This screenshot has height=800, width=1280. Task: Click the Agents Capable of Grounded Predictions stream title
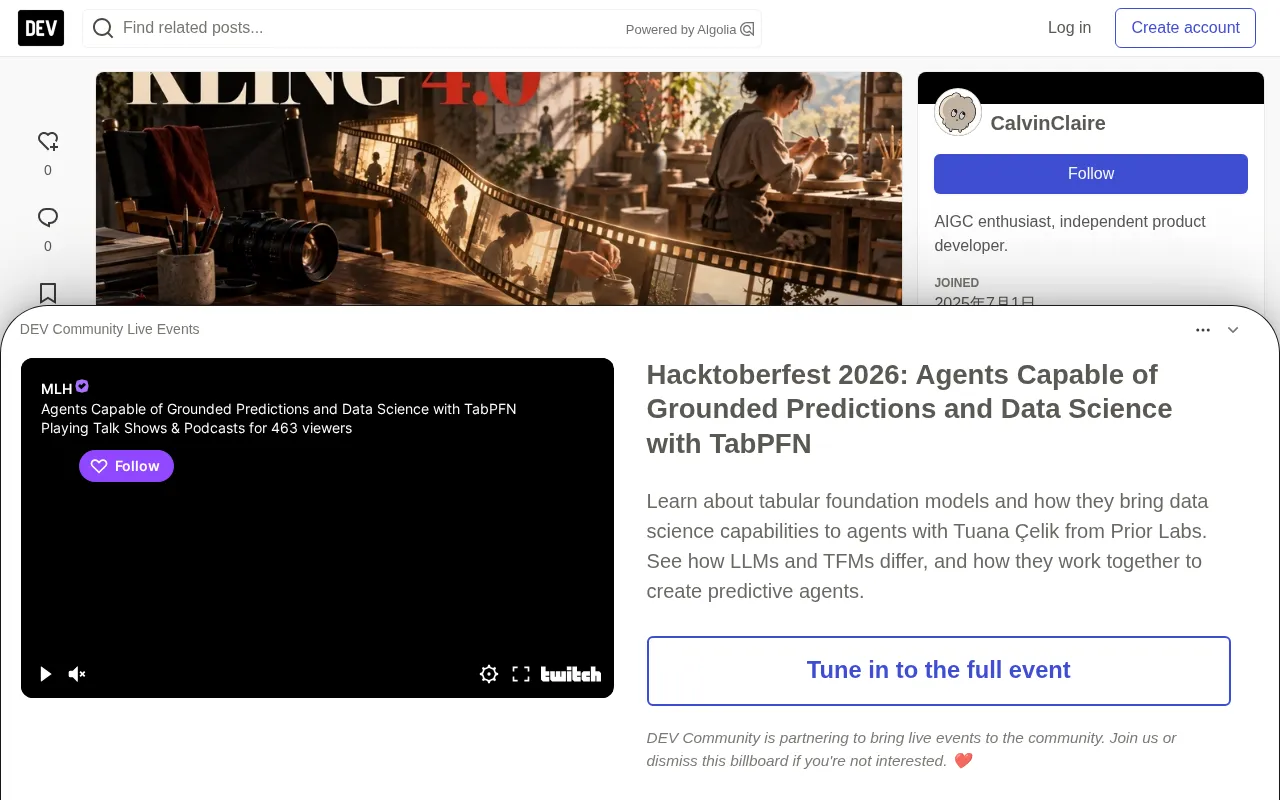pos(279,409)
